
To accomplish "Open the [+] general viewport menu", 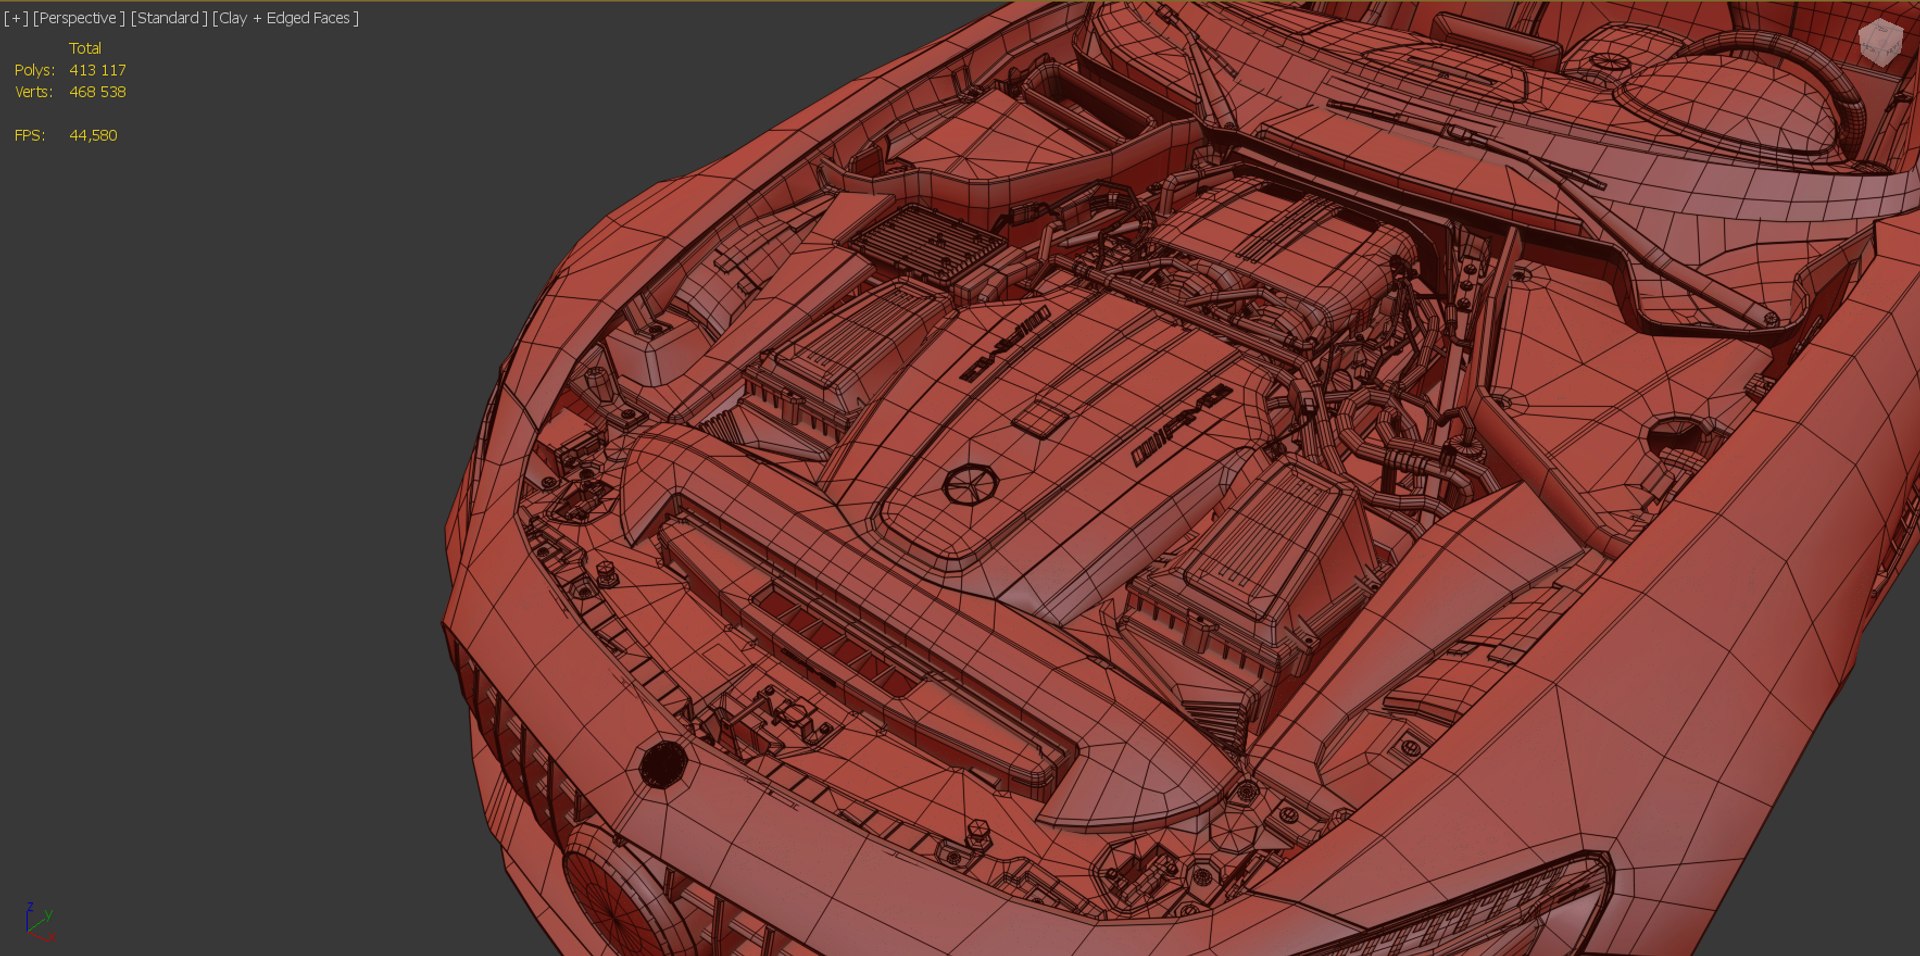I will pyautogui.click(x=16, y=18).
